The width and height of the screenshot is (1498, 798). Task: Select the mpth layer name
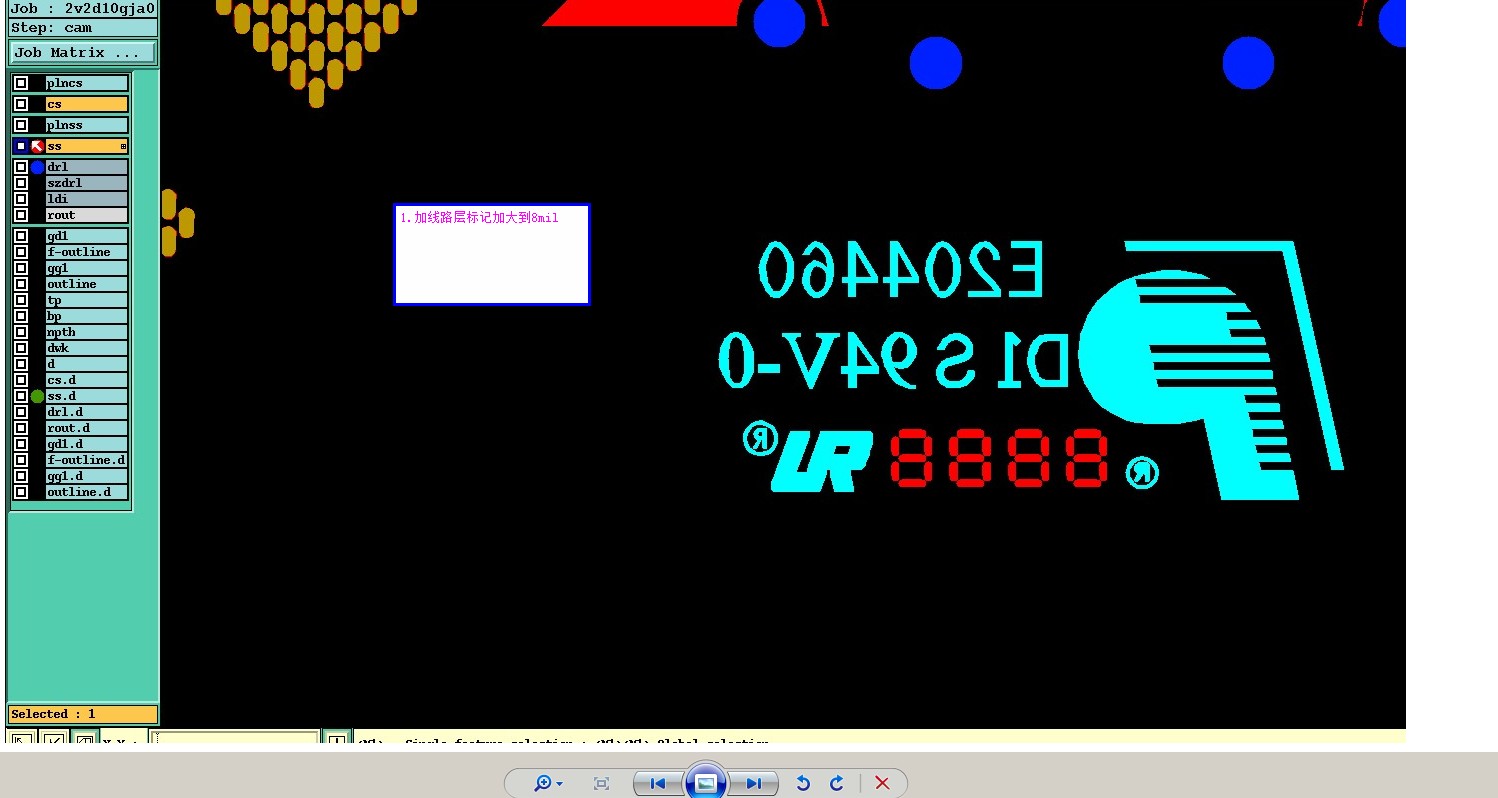click(x=87, y=332)
